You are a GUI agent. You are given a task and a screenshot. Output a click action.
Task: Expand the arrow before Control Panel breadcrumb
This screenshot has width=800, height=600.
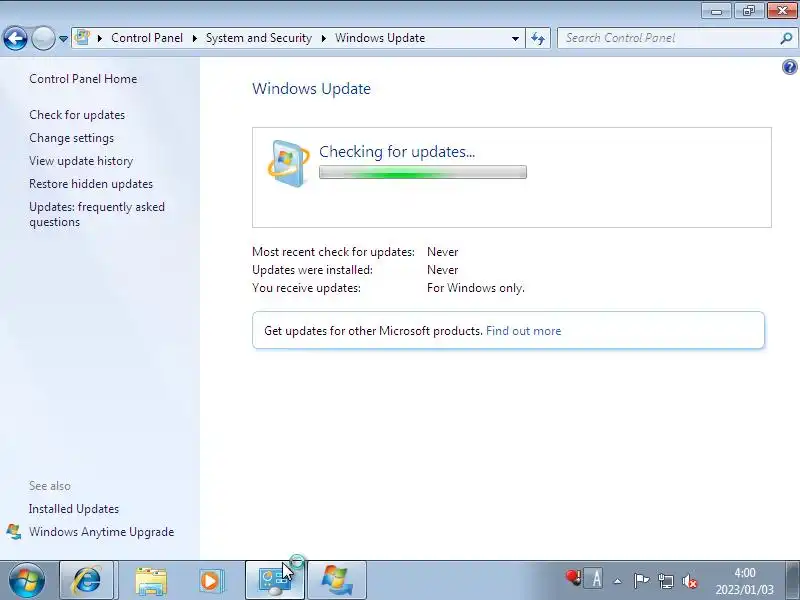(100, 38)
